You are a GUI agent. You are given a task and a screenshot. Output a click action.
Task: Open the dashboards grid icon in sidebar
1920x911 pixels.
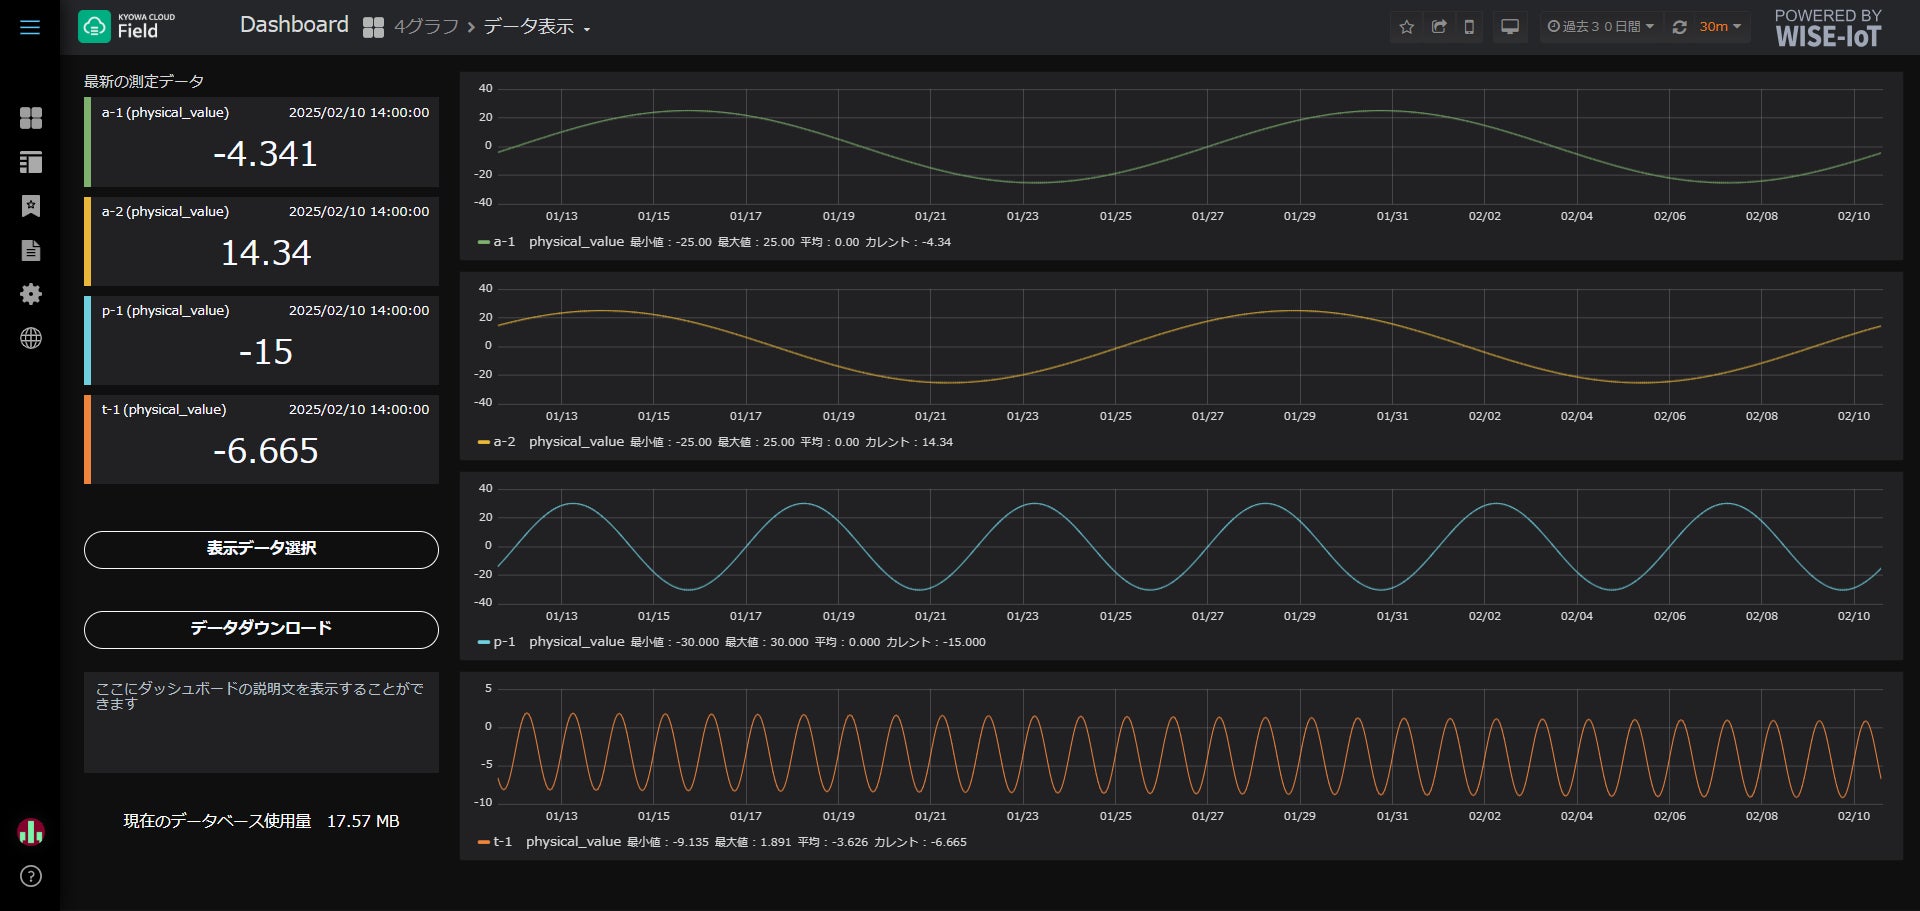(x=31, y=118)
